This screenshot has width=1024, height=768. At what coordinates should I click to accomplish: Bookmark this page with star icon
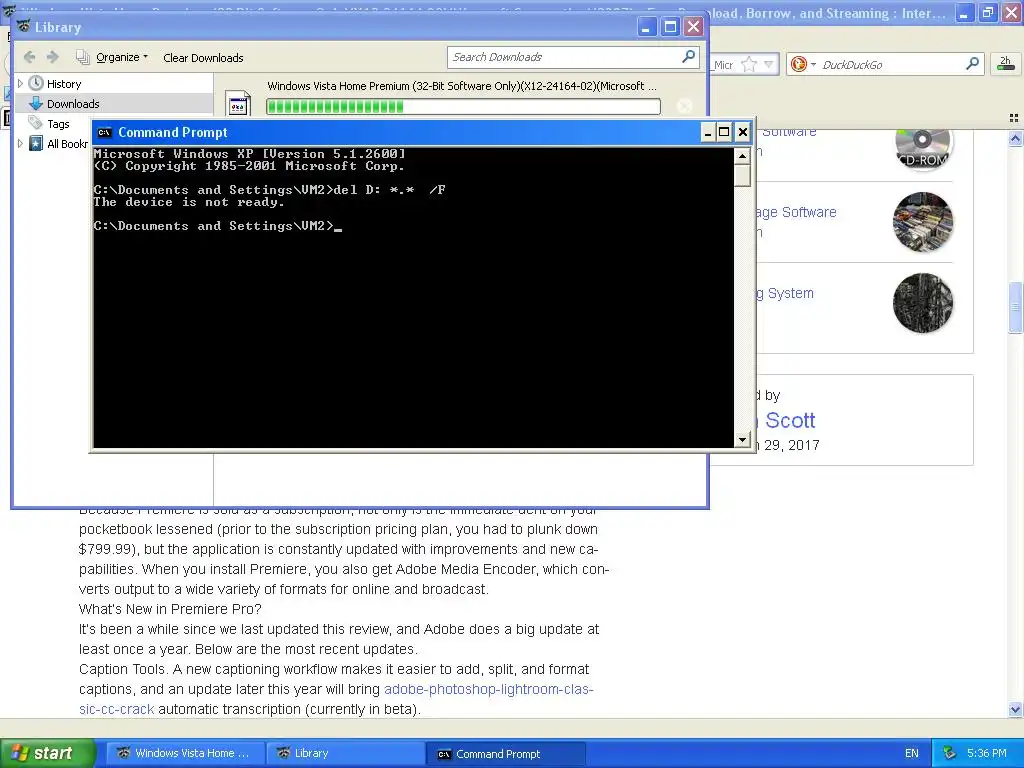coord(749,65)
